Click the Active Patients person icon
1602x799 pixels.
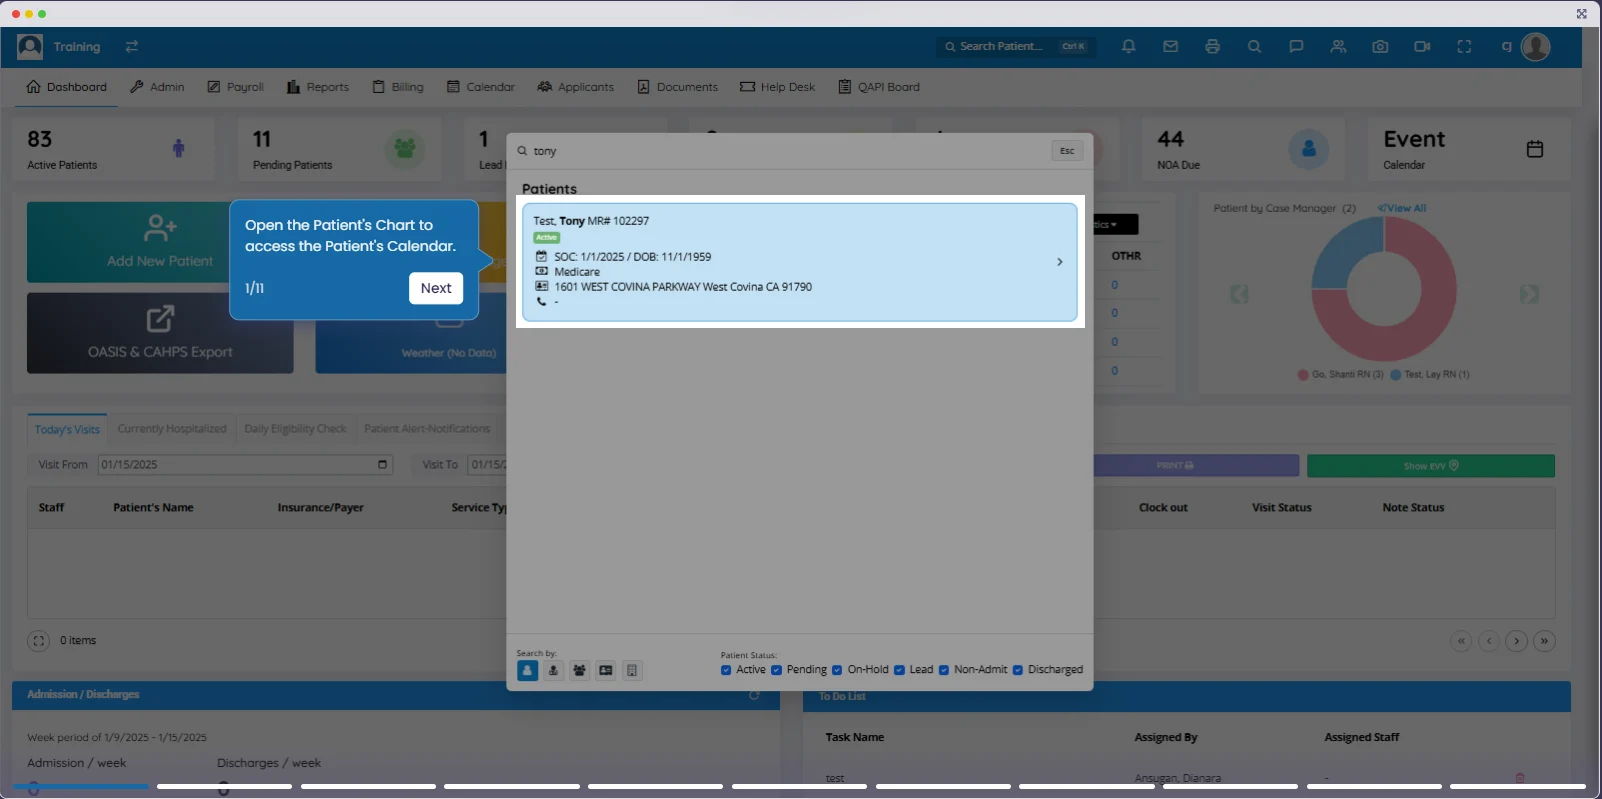(x=179, y=149)
